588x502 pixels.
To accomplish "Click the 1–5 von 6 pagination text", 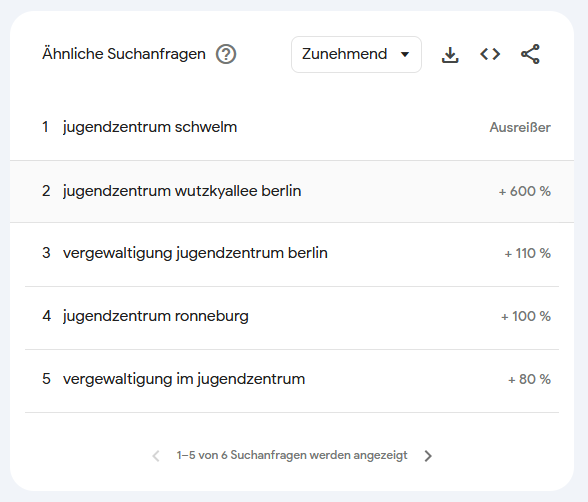I will (x=292, y=455).
